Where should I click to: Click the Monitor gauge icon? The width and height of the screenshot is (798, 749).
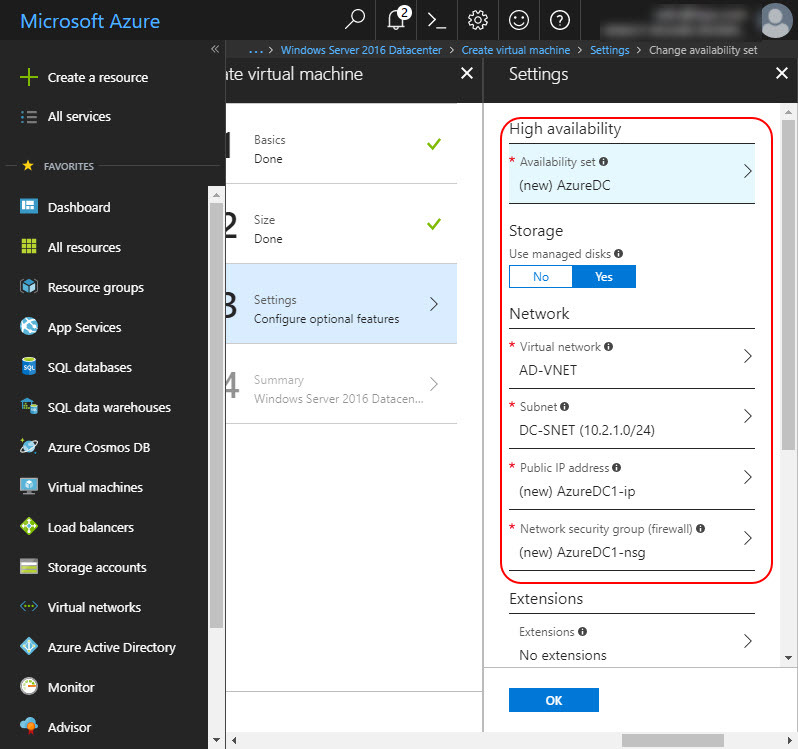click(29, 686)
